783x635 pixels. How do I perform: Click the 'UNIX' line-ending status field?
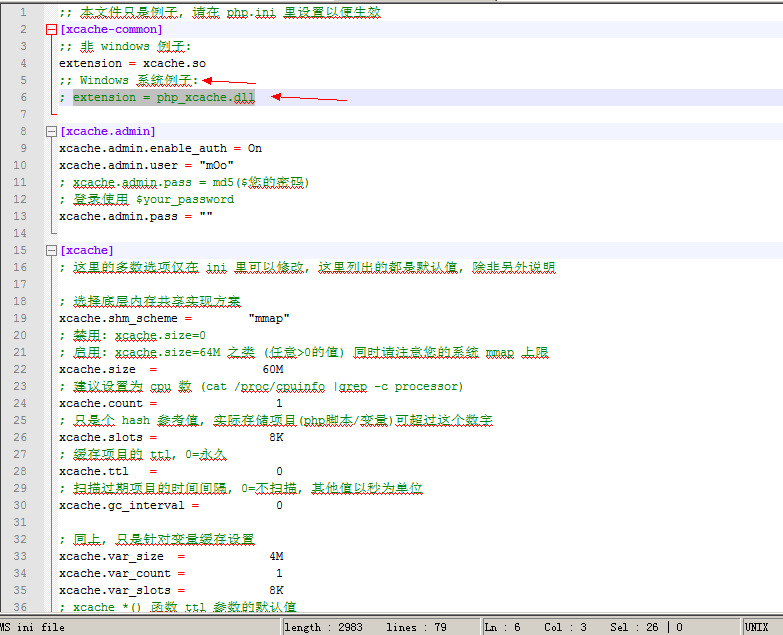click(x=756, y=627)
